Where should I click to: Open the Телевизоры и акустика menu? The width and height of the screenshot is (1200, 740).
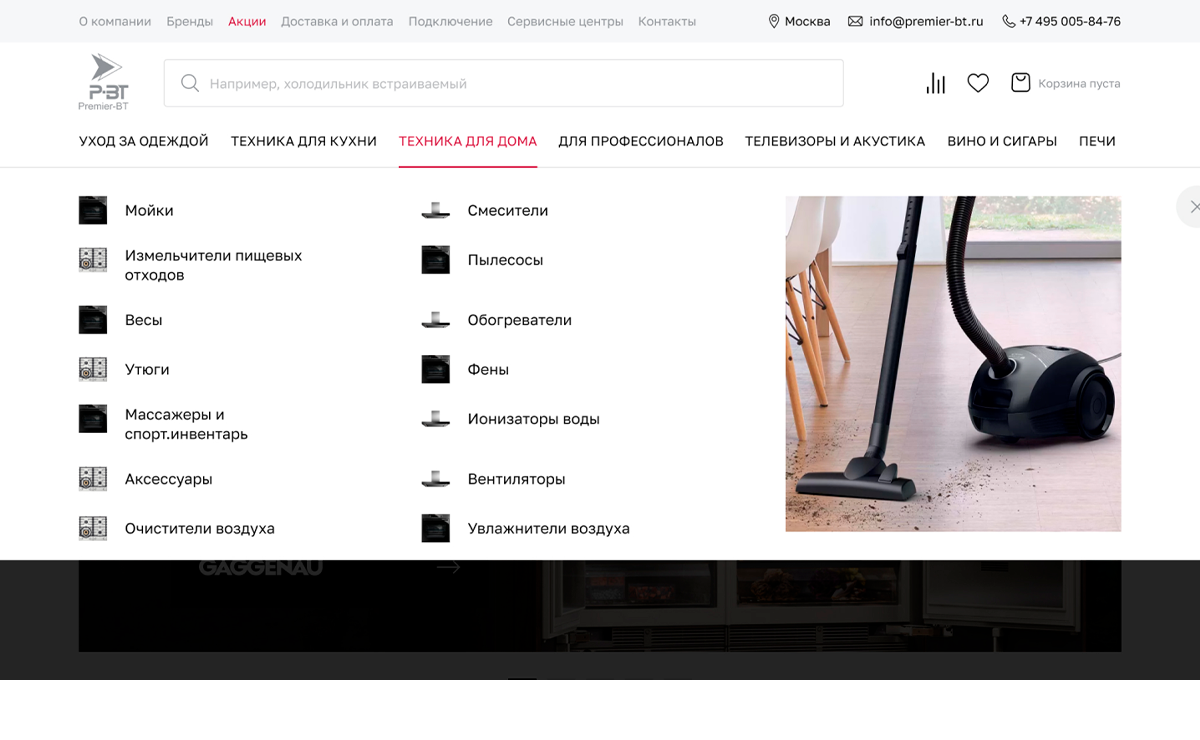835,141
